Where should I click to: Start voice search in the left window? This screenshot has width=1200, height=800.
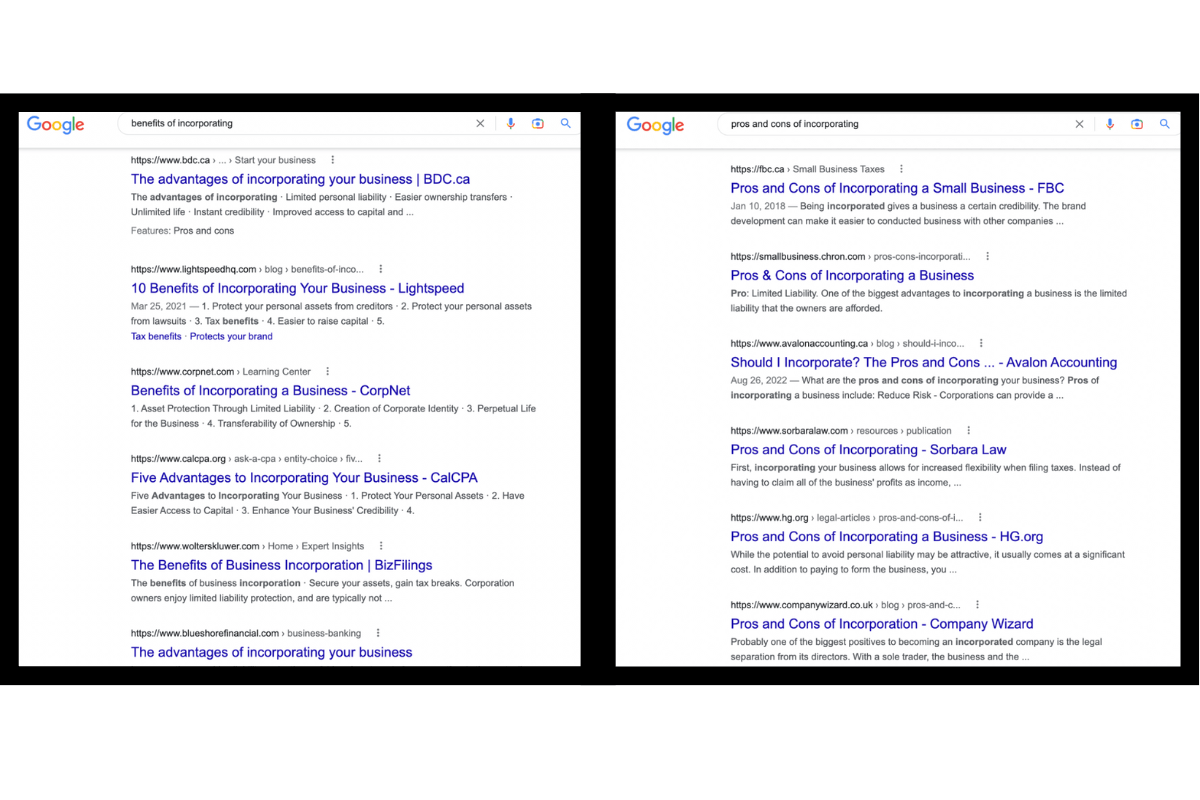(x=510, y=124)
